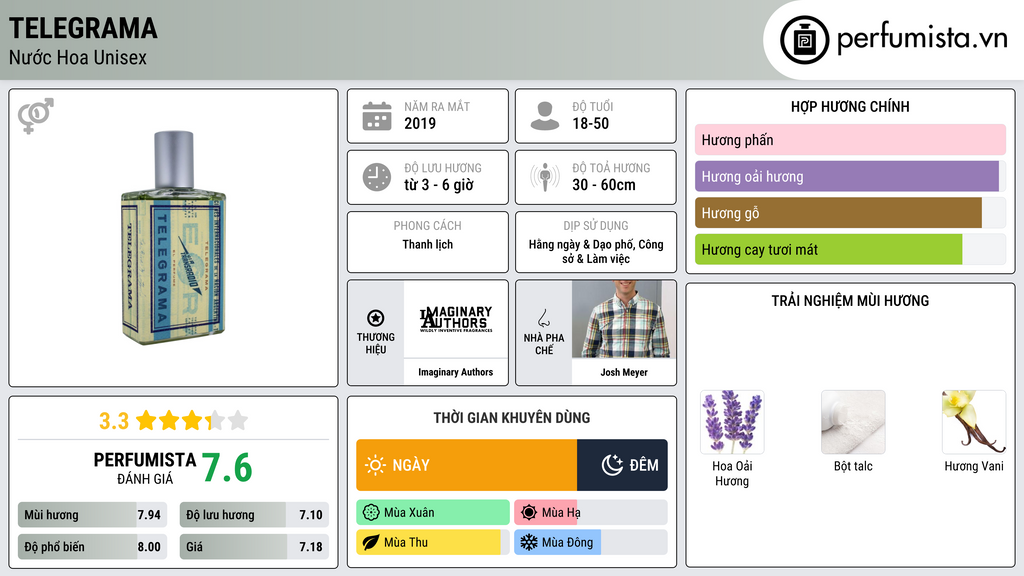The height and width of the screenshot is (576, 1024).
Task: Click the unisex gender symbol icon
Action: click(36, 116)
